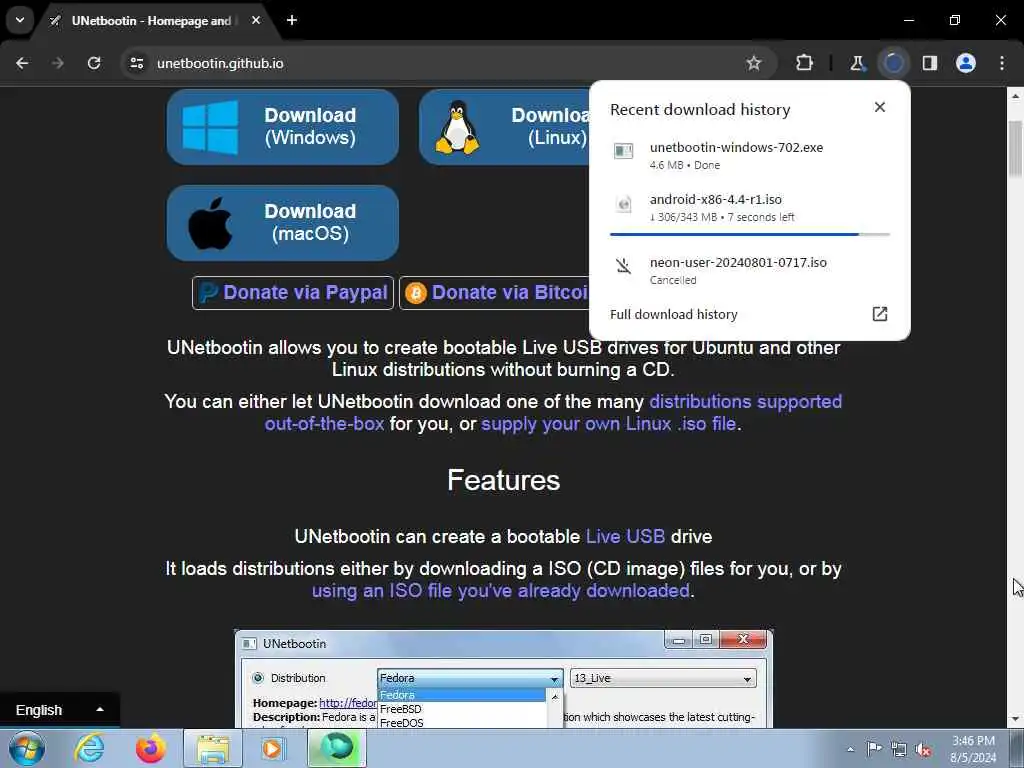Close the Recent download history popup
The image size is (1024, 768).
coord(880,107)
